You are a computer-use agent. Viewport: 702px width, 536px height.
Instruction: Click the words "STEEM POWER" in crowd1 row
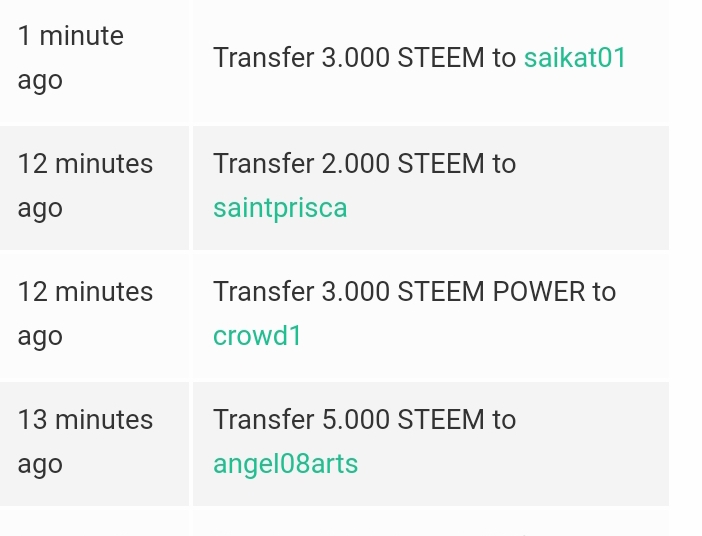click(491, 292)
